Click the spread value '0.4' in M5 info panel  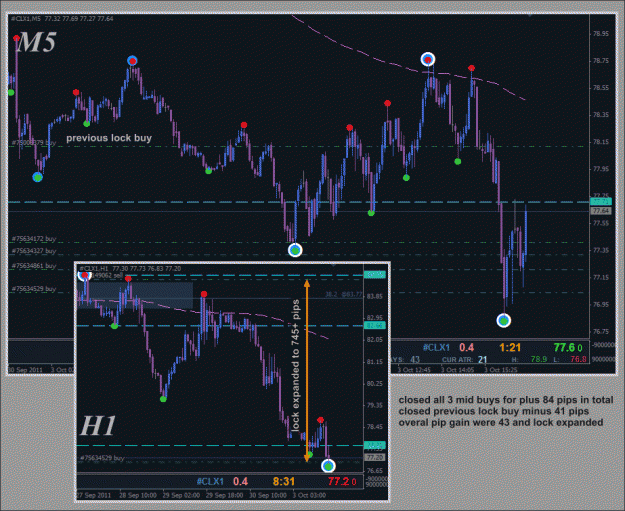point(466,348)
